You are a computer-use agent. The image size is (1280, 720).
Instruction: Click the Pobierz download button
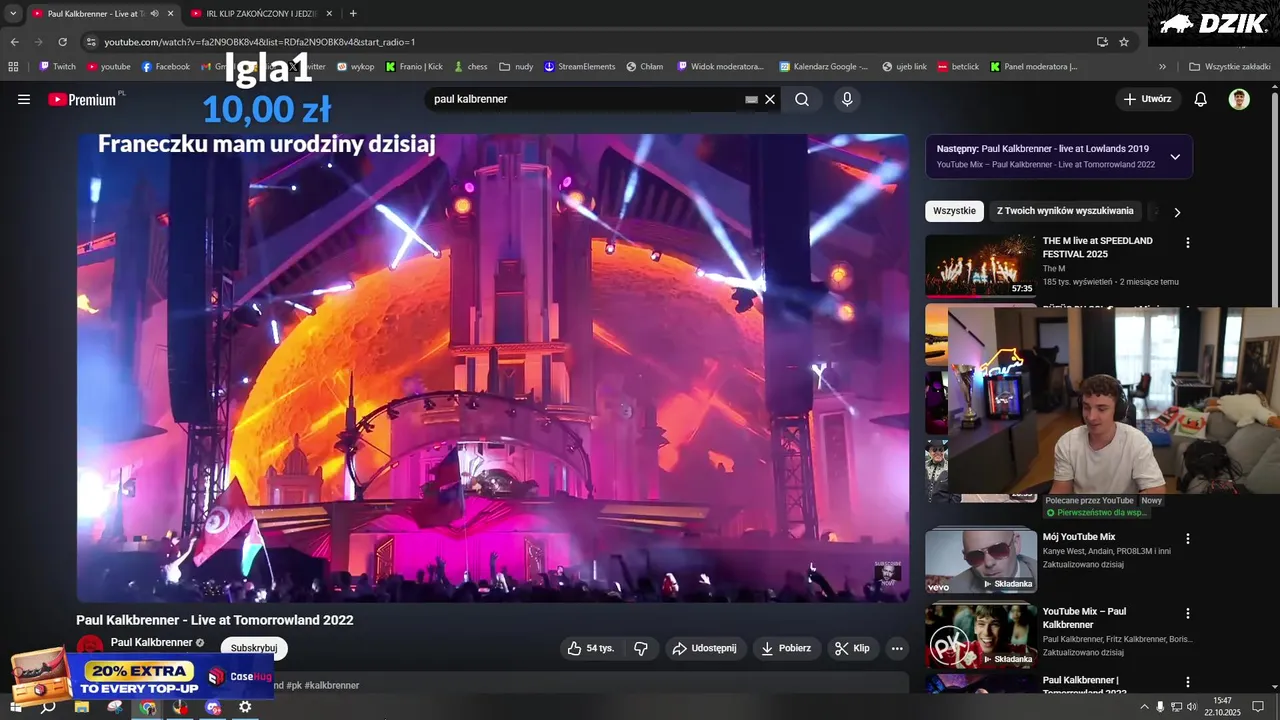tap(786, 648)
